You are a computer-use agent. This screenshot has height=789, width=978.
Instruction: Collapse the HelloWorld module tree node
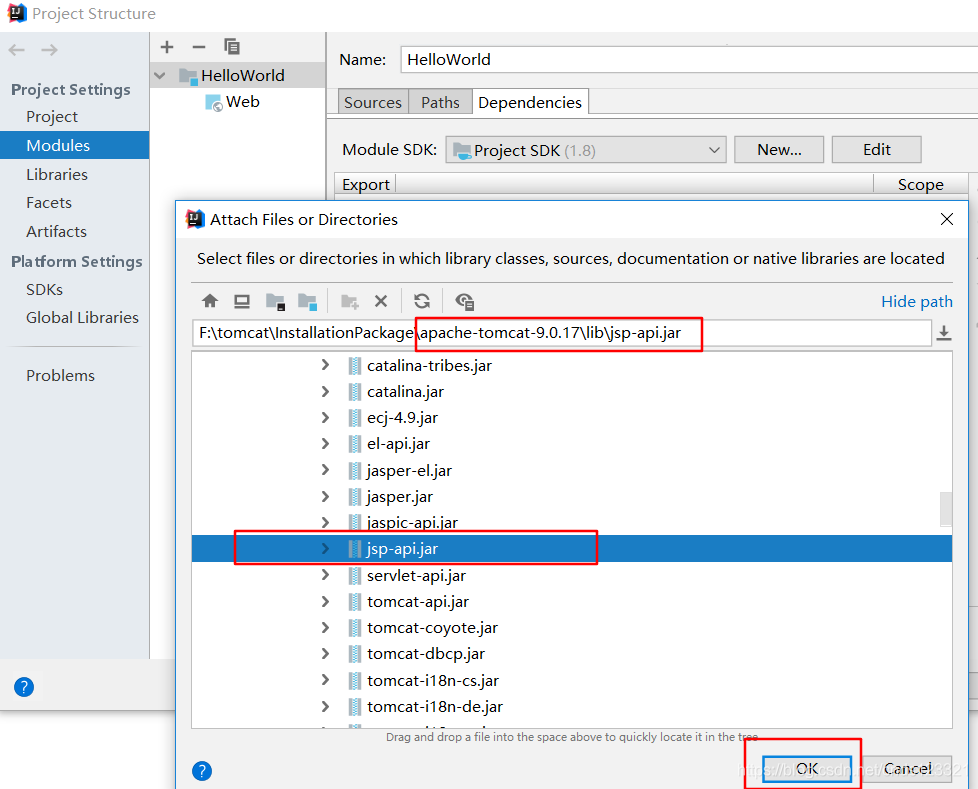160,75
